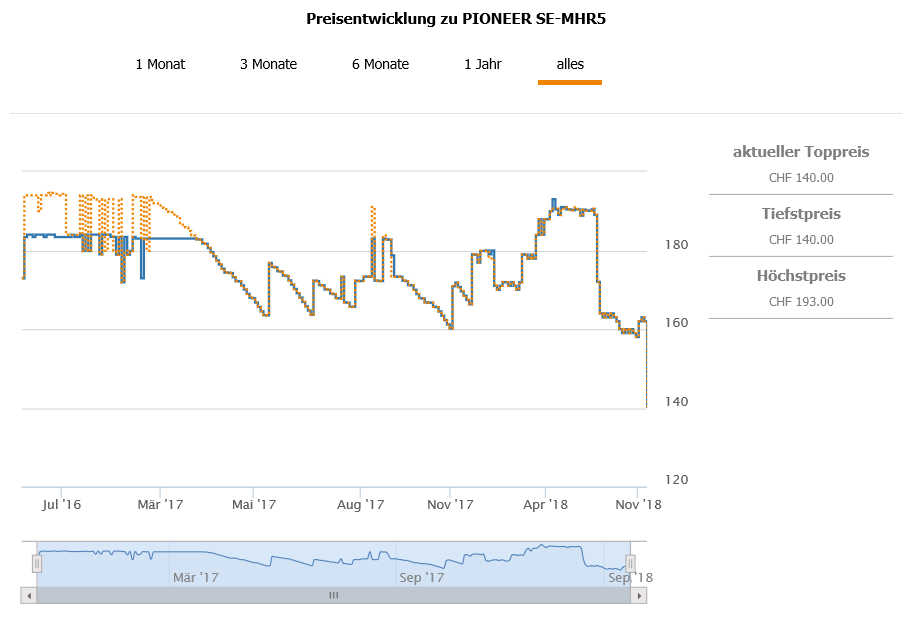
Task: Click the scrollbar left arrow button
Action: [29, 595]
